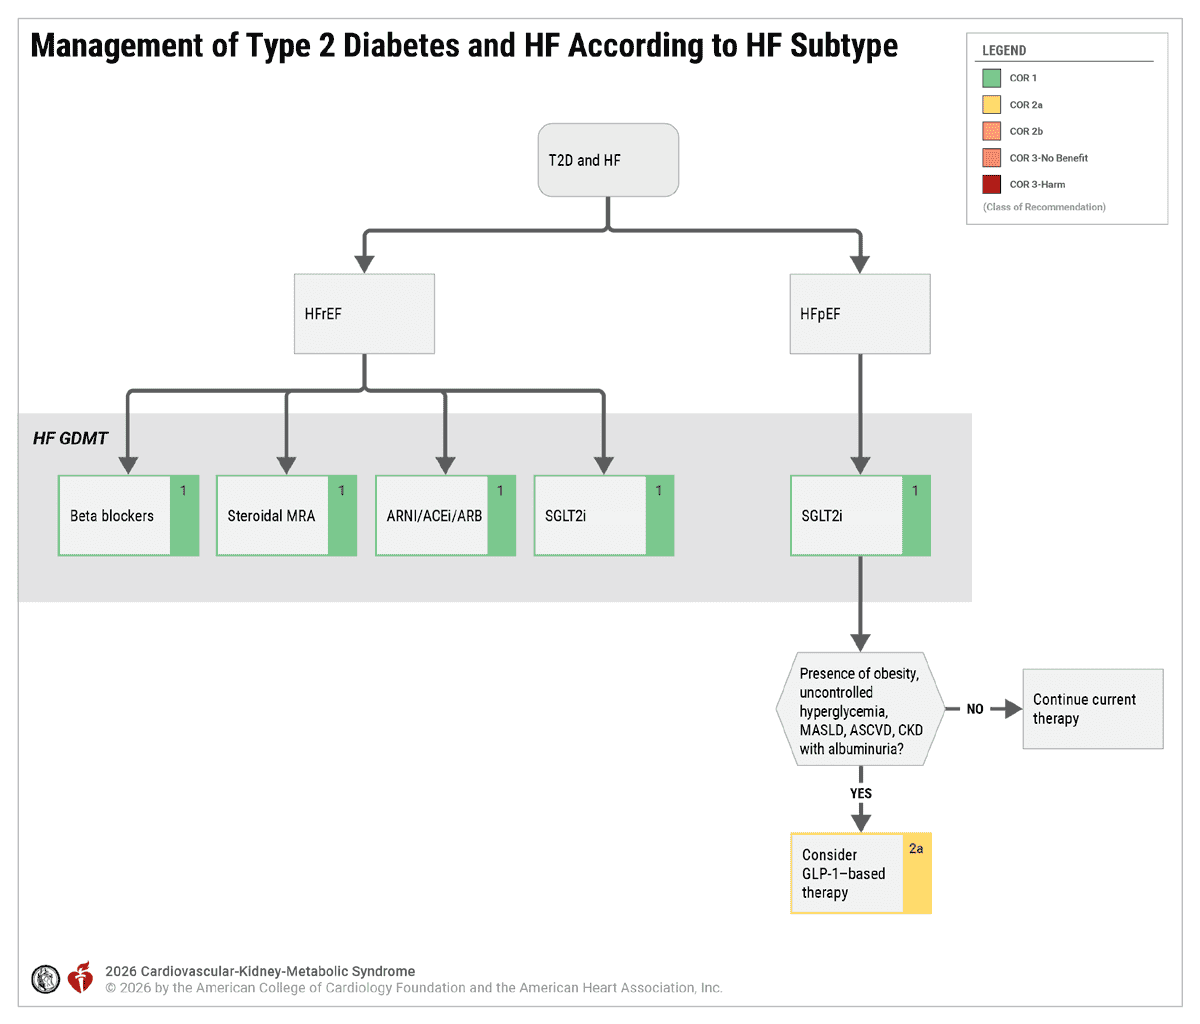This screenshot has width=1200, height=1024.
Task: Click the COR 2b legend label text
Action: tap(1026, 131)
